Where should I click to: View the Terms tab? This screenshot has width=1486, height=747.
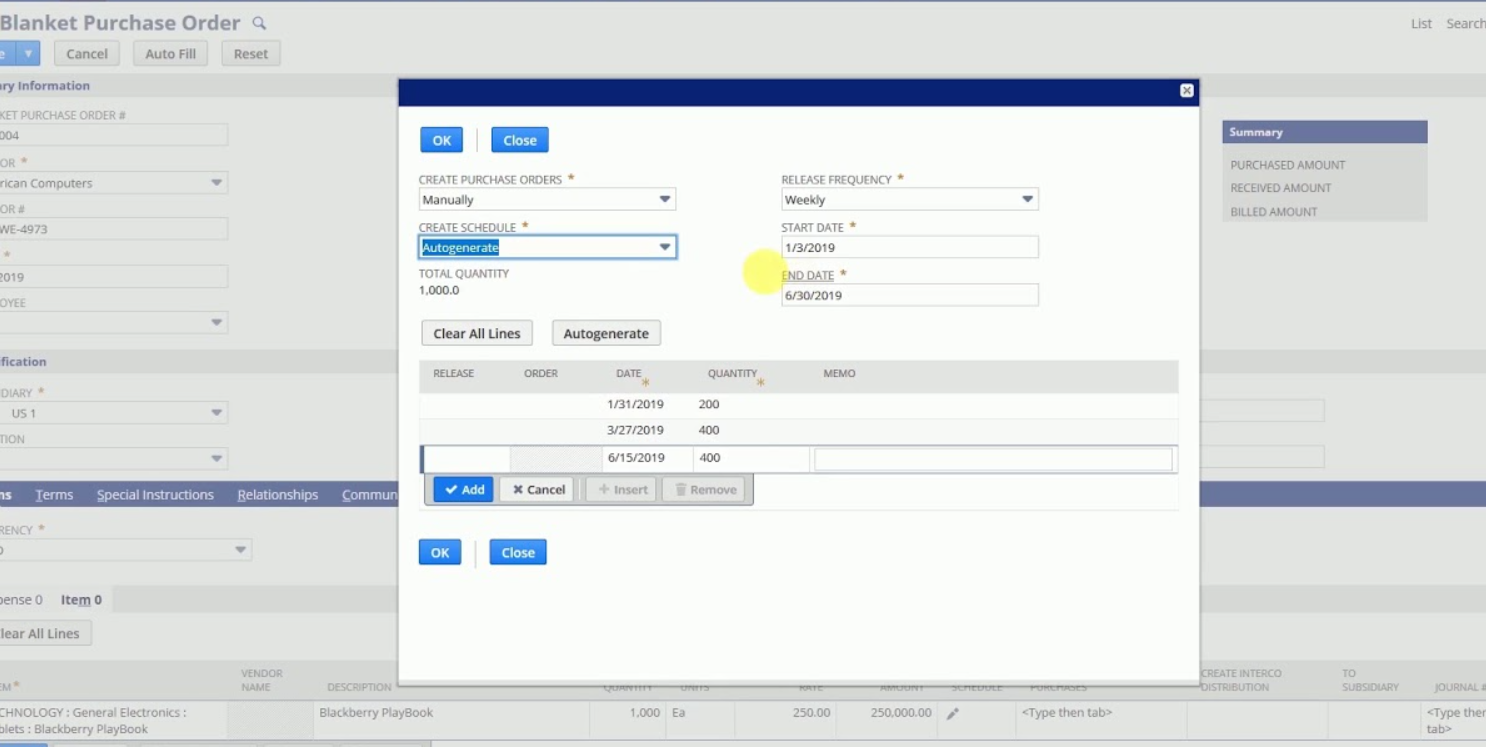coord(55,494)
